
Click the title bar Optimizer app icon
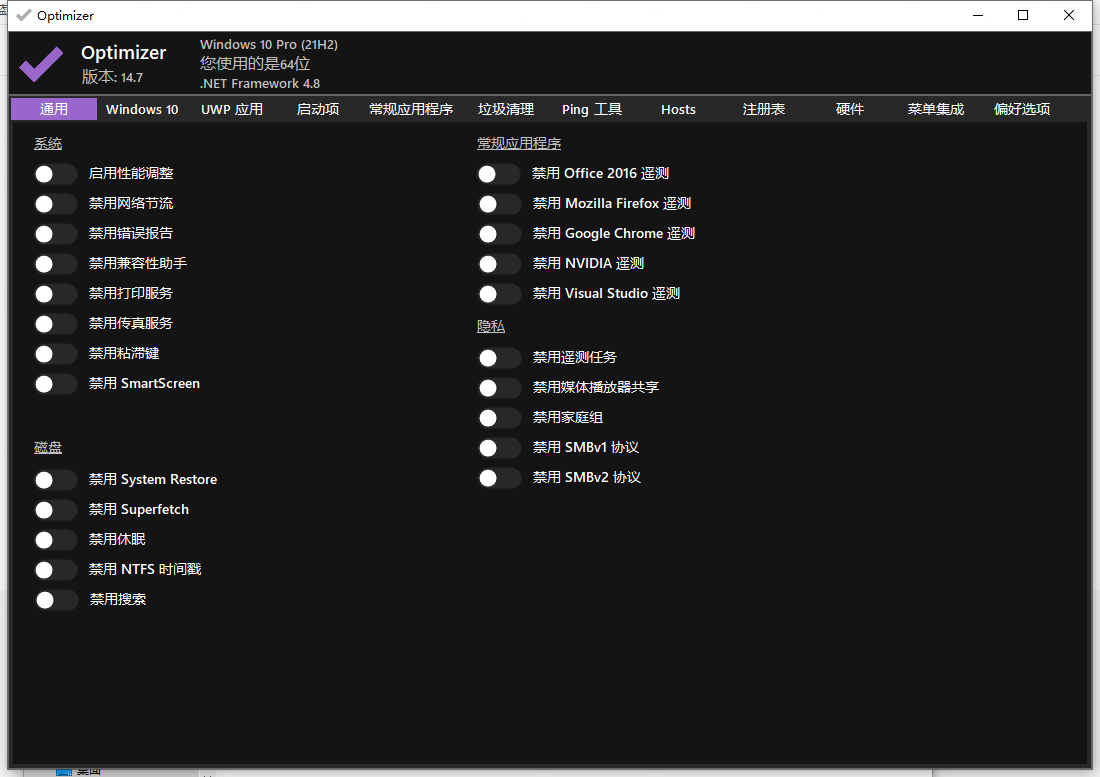(24, 15)
